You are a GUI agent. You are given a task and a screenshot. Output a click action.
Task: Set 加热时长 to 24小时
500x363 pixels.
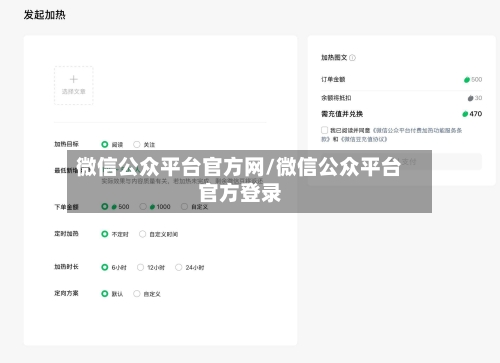pyautogui.click(x=179, y=267)
